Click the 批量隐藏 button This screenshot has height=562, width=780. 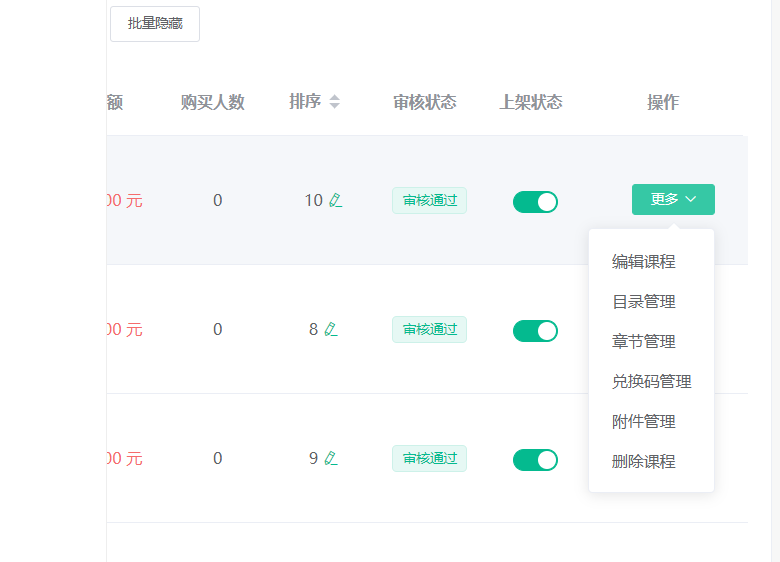tap(155, 24)
